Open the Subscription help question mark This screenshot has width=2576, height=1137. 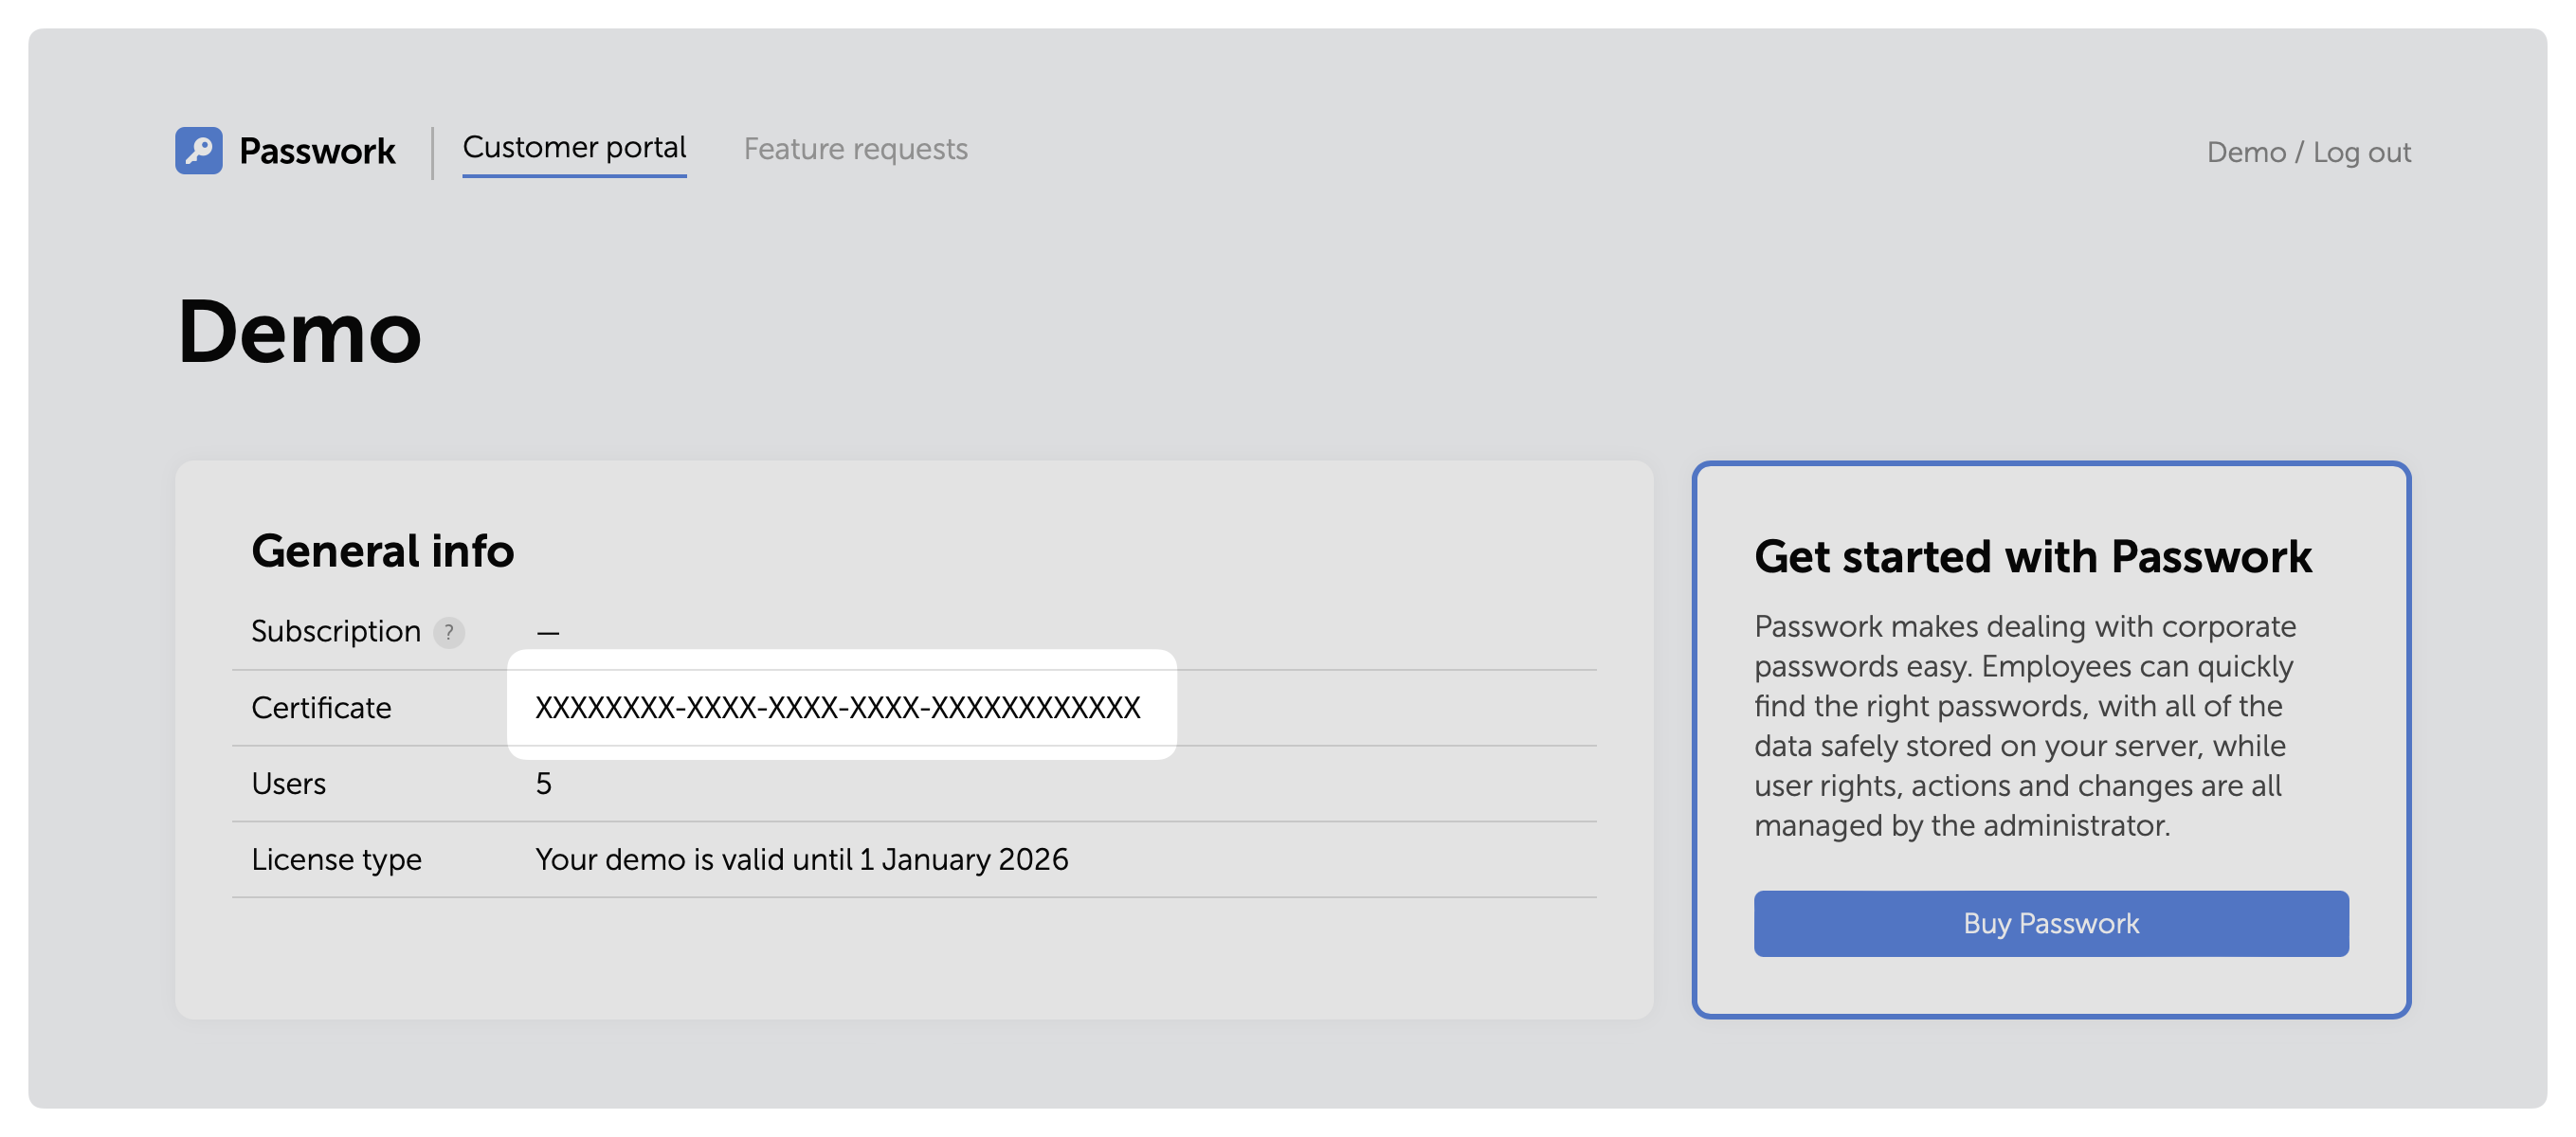[x=449, y=632]
